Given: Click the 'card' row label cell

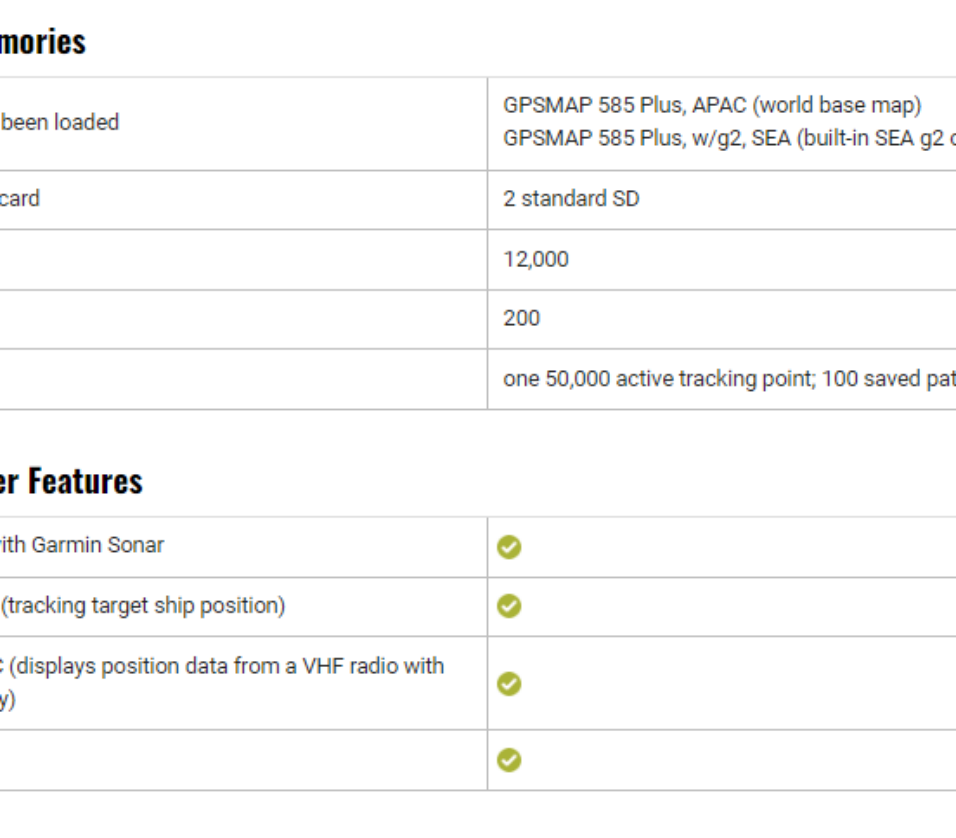Looking at the screenshot, I should pos(20,199).
